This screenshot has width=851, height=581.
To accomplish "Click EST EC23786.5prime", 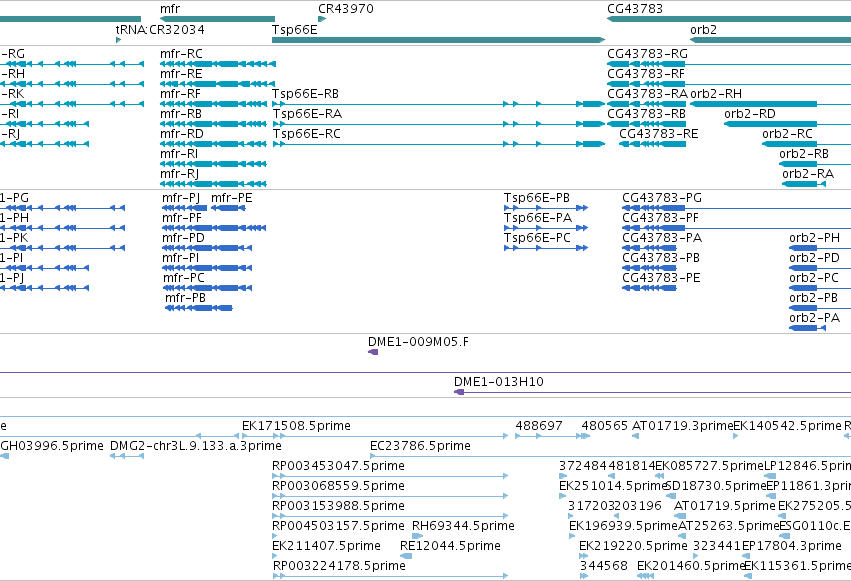I will 610,456.
